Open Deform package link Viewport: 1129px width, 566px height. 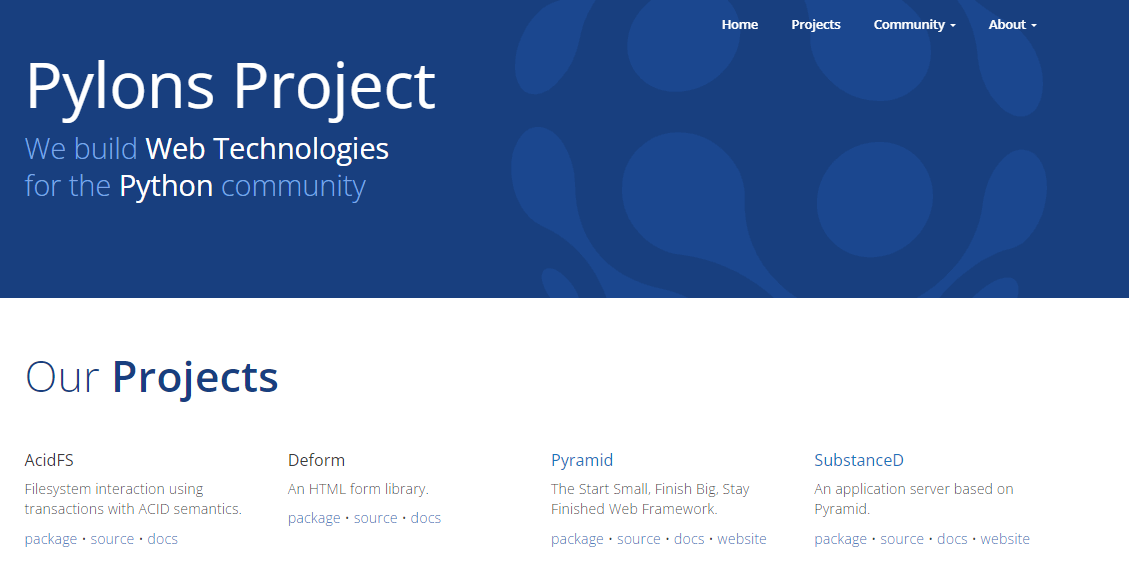(314, 518)
